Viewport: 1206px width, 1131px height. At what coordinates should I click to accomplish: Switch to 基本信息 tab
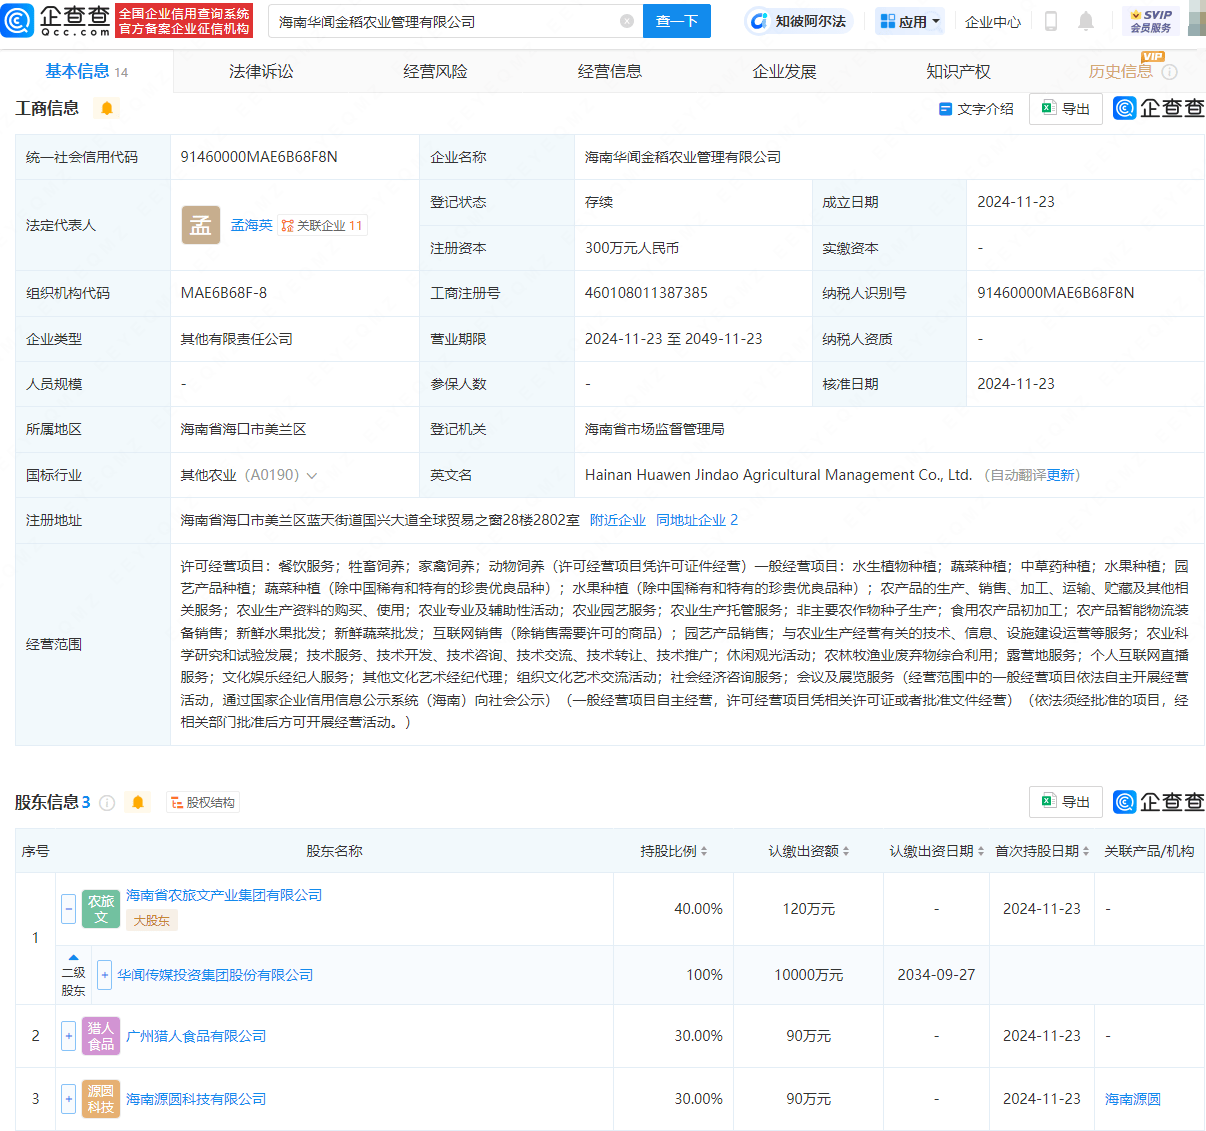(x=87, y=72)
